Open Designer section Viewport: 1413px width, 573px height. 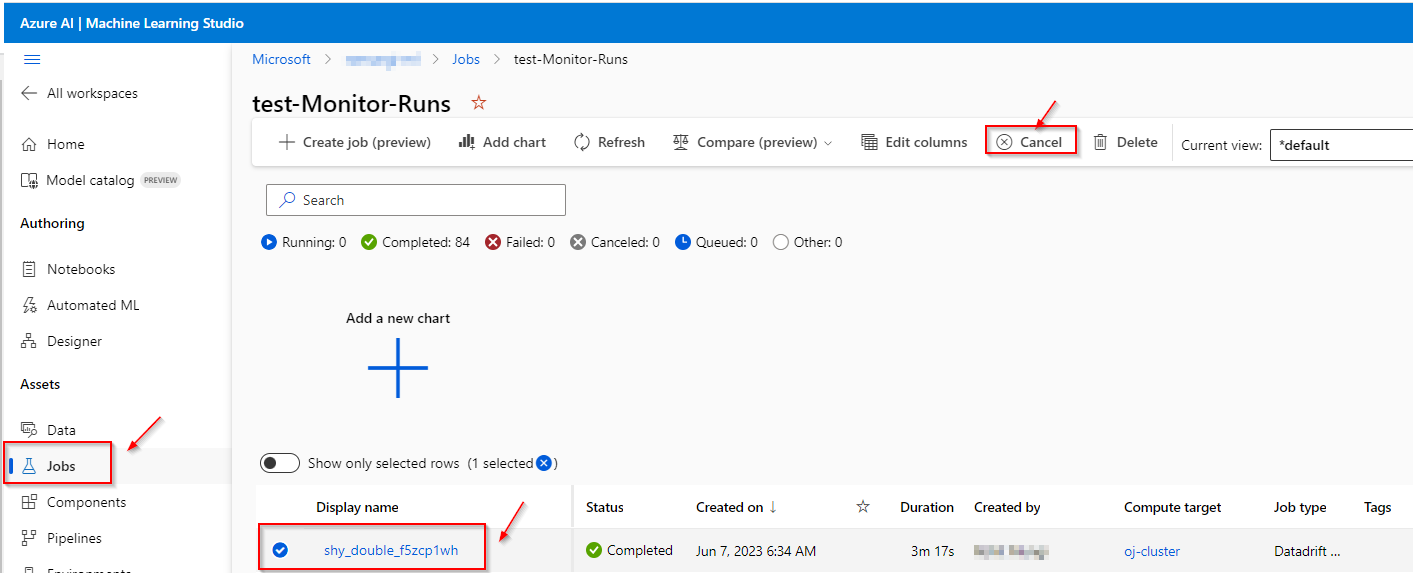pyautogui.click(x=61, y=341)
